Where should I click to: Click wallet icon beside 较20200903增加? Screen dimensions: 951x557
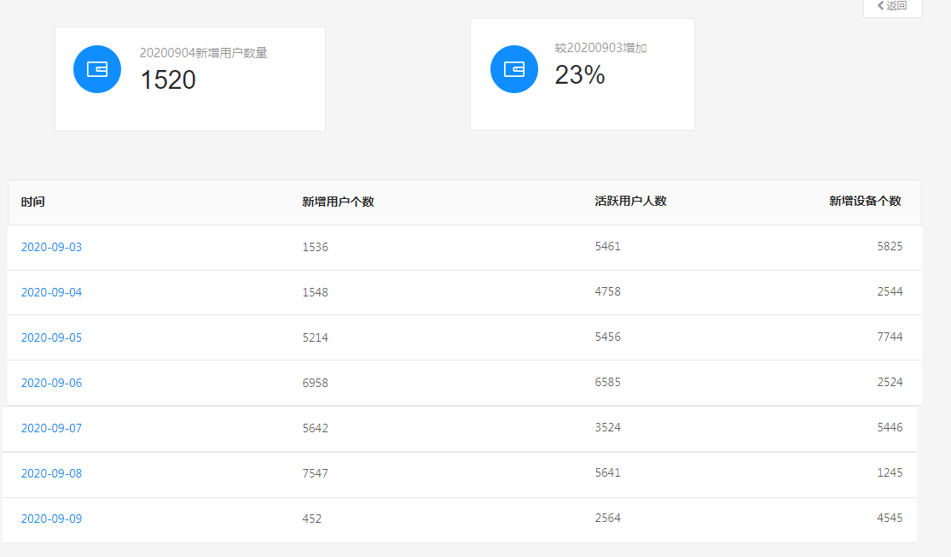tap(514, 69)
